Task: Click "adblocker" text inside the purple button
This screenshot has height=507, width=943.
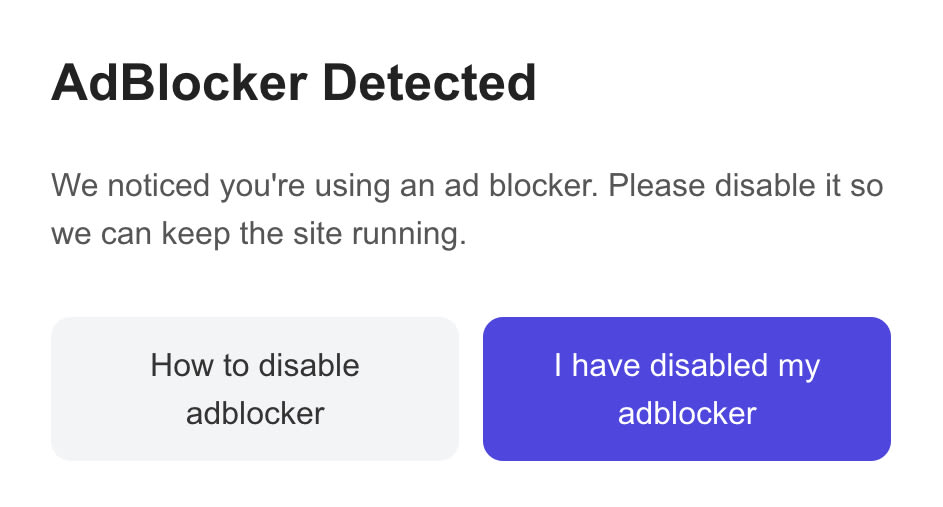Action: click(x=687, y=414)
